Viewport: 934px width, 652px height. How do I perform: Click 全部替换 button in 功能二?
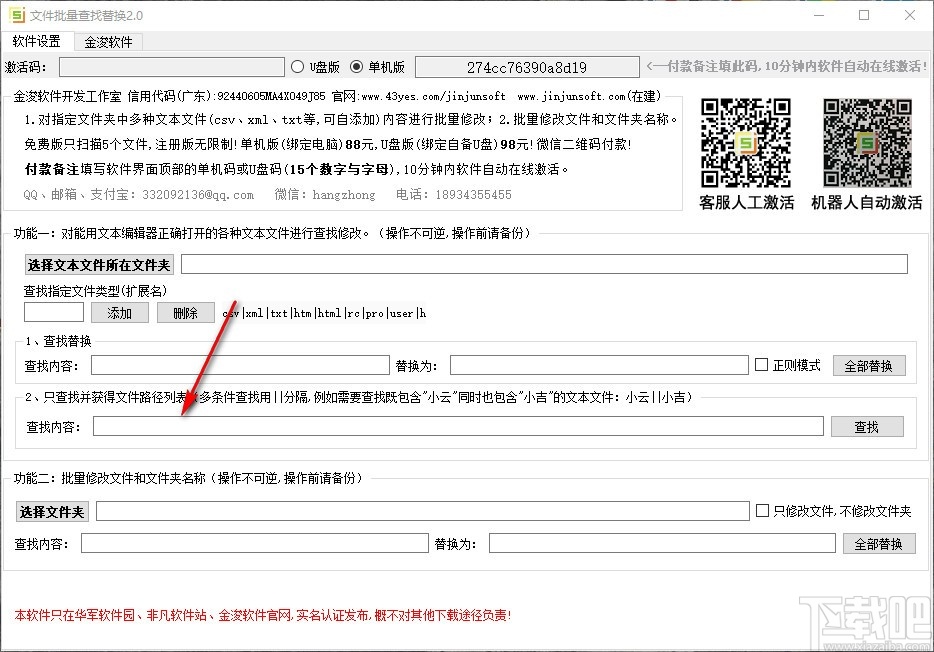(879, 544)
